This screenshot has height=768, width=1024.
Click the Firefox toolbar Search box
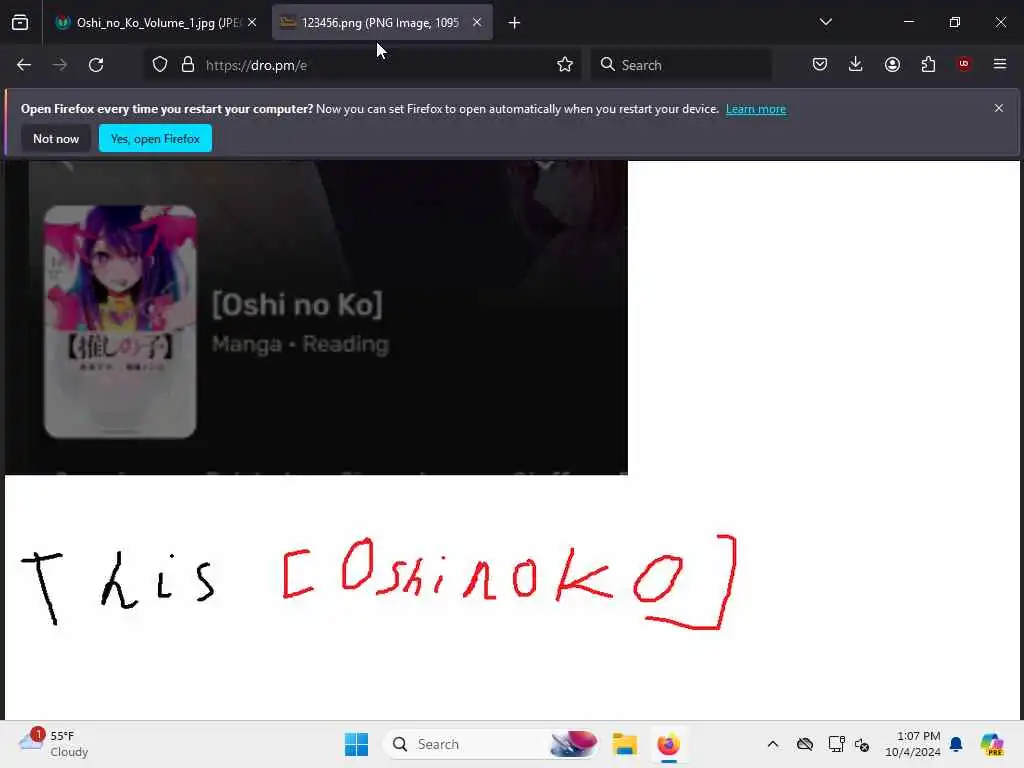[x=681, y=65]
